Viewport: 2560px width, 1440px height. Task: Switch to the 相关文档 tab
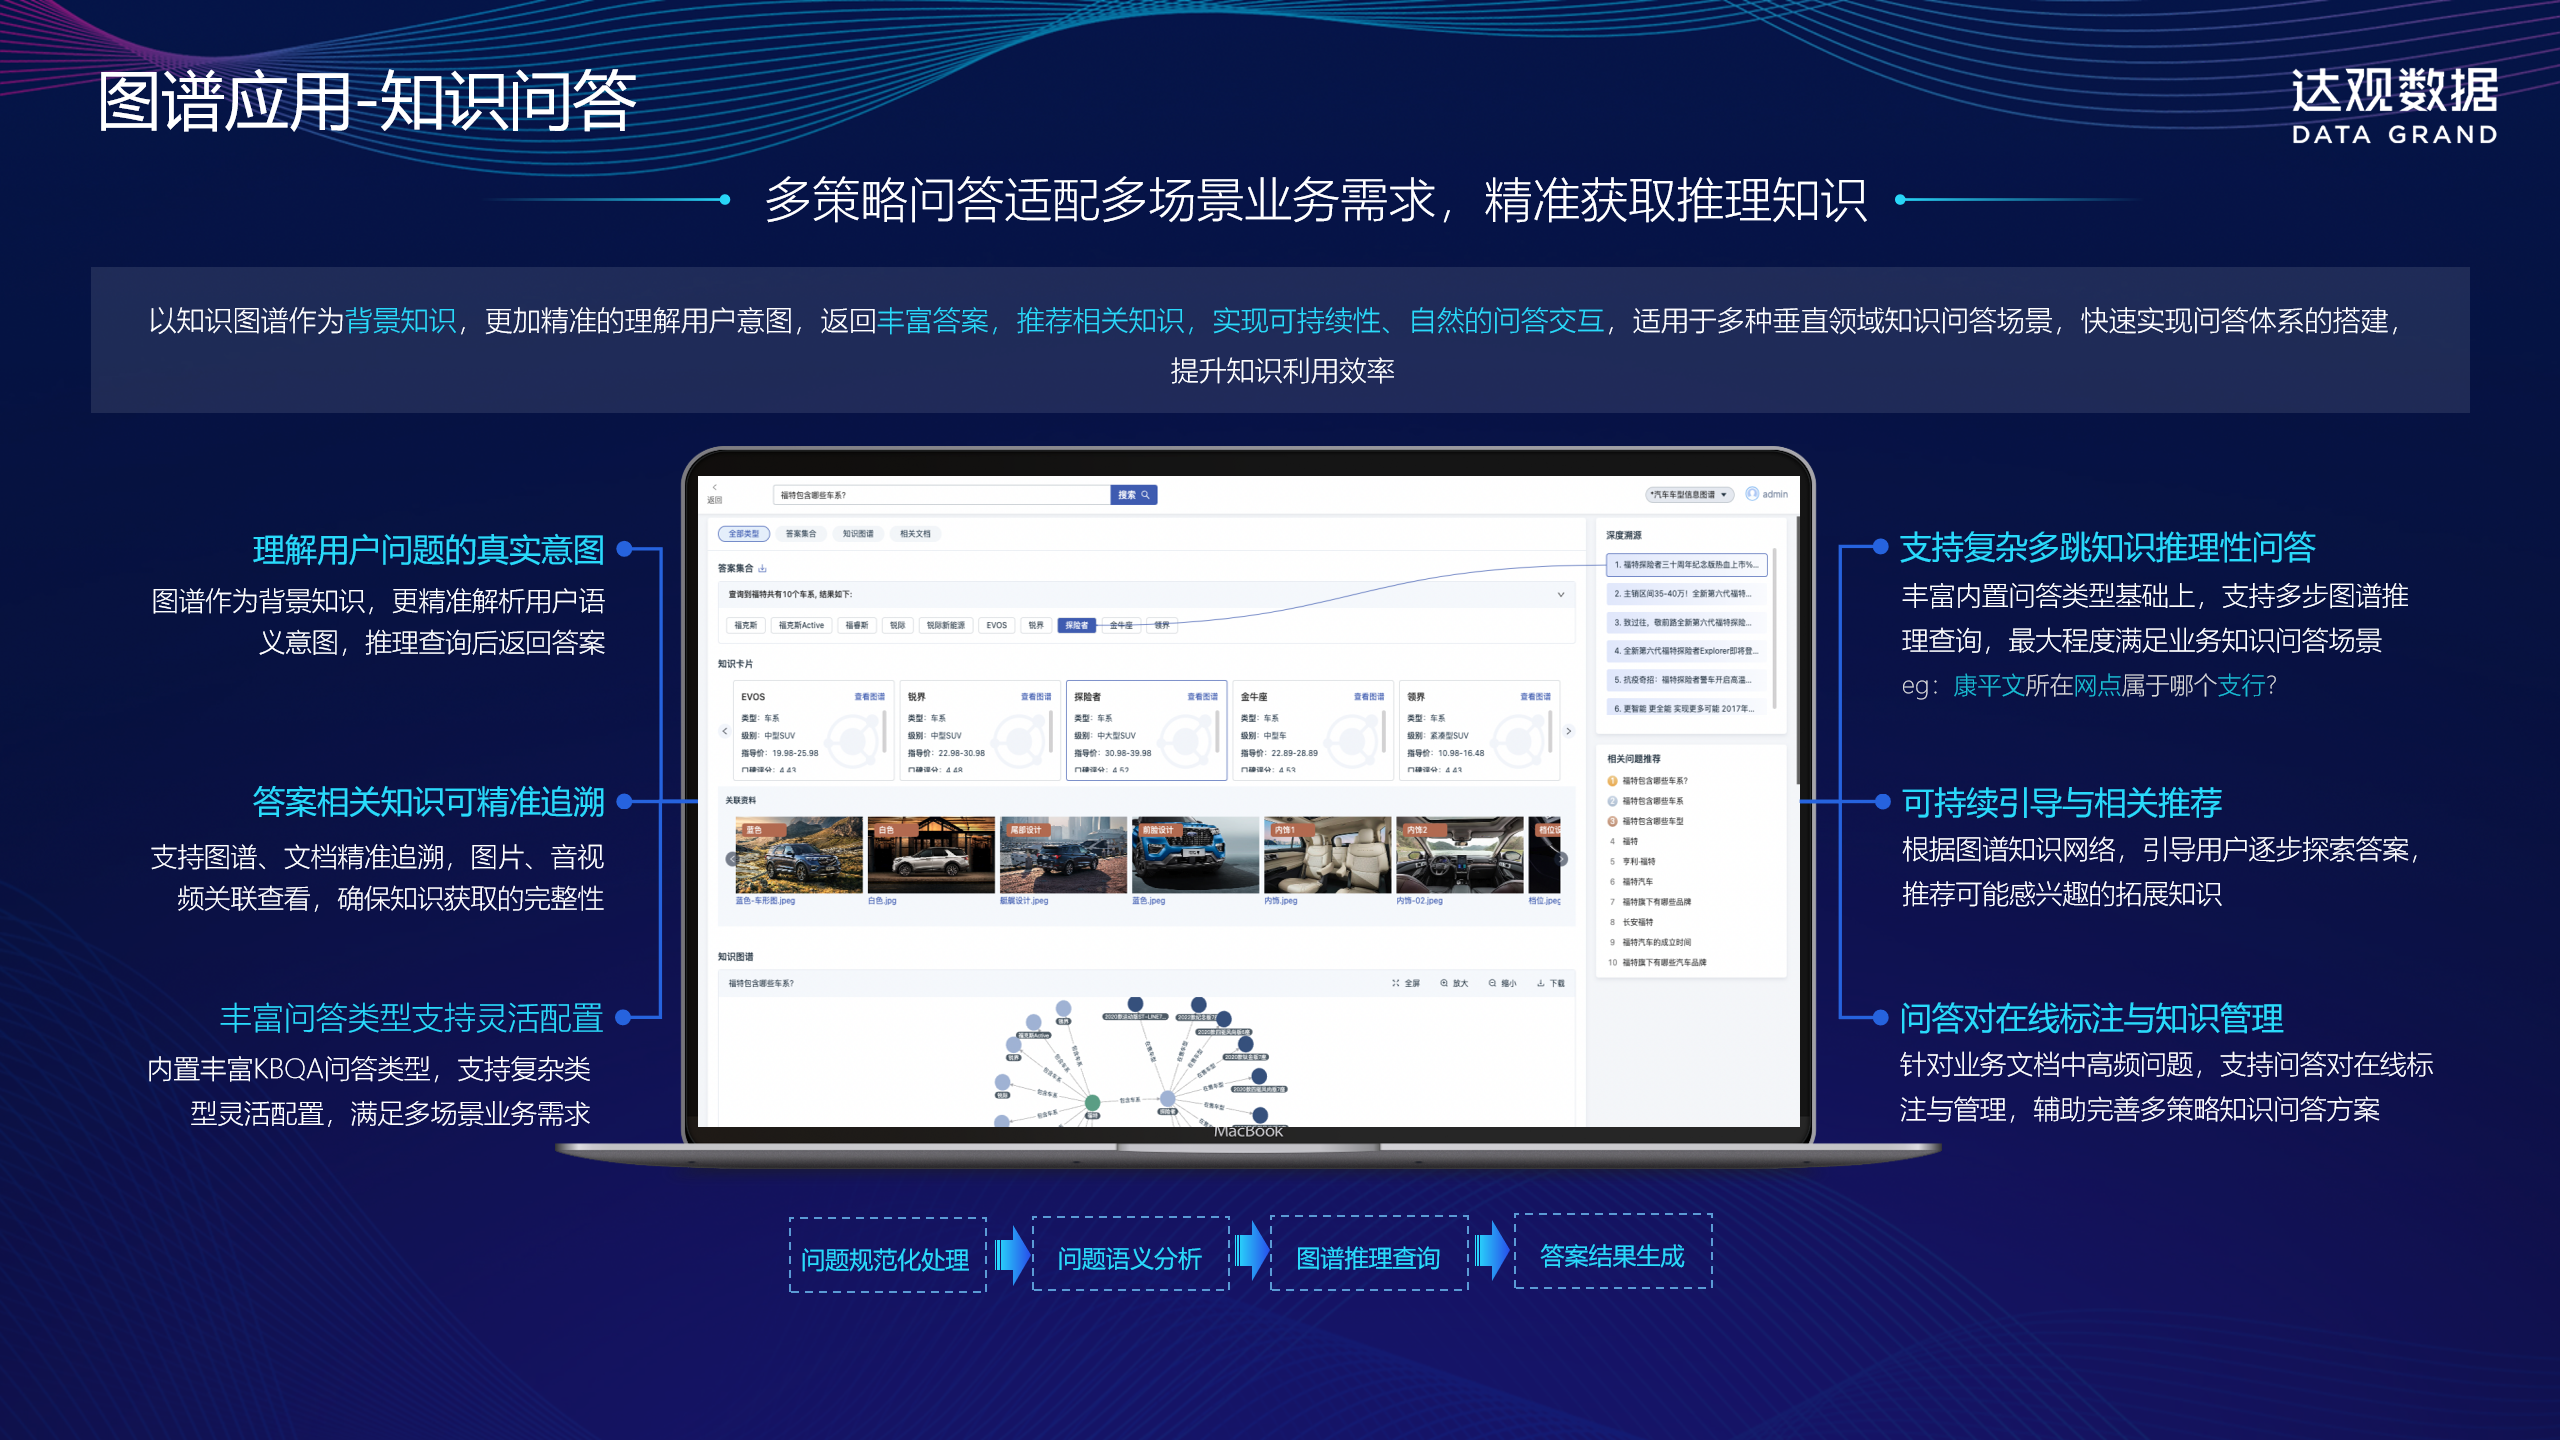click(914, 534)
